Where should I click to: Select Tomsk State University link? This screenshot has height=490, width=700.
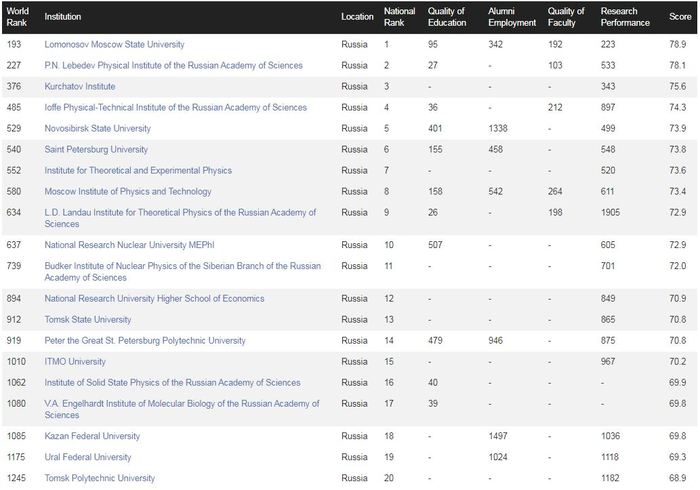coord(88,320)
